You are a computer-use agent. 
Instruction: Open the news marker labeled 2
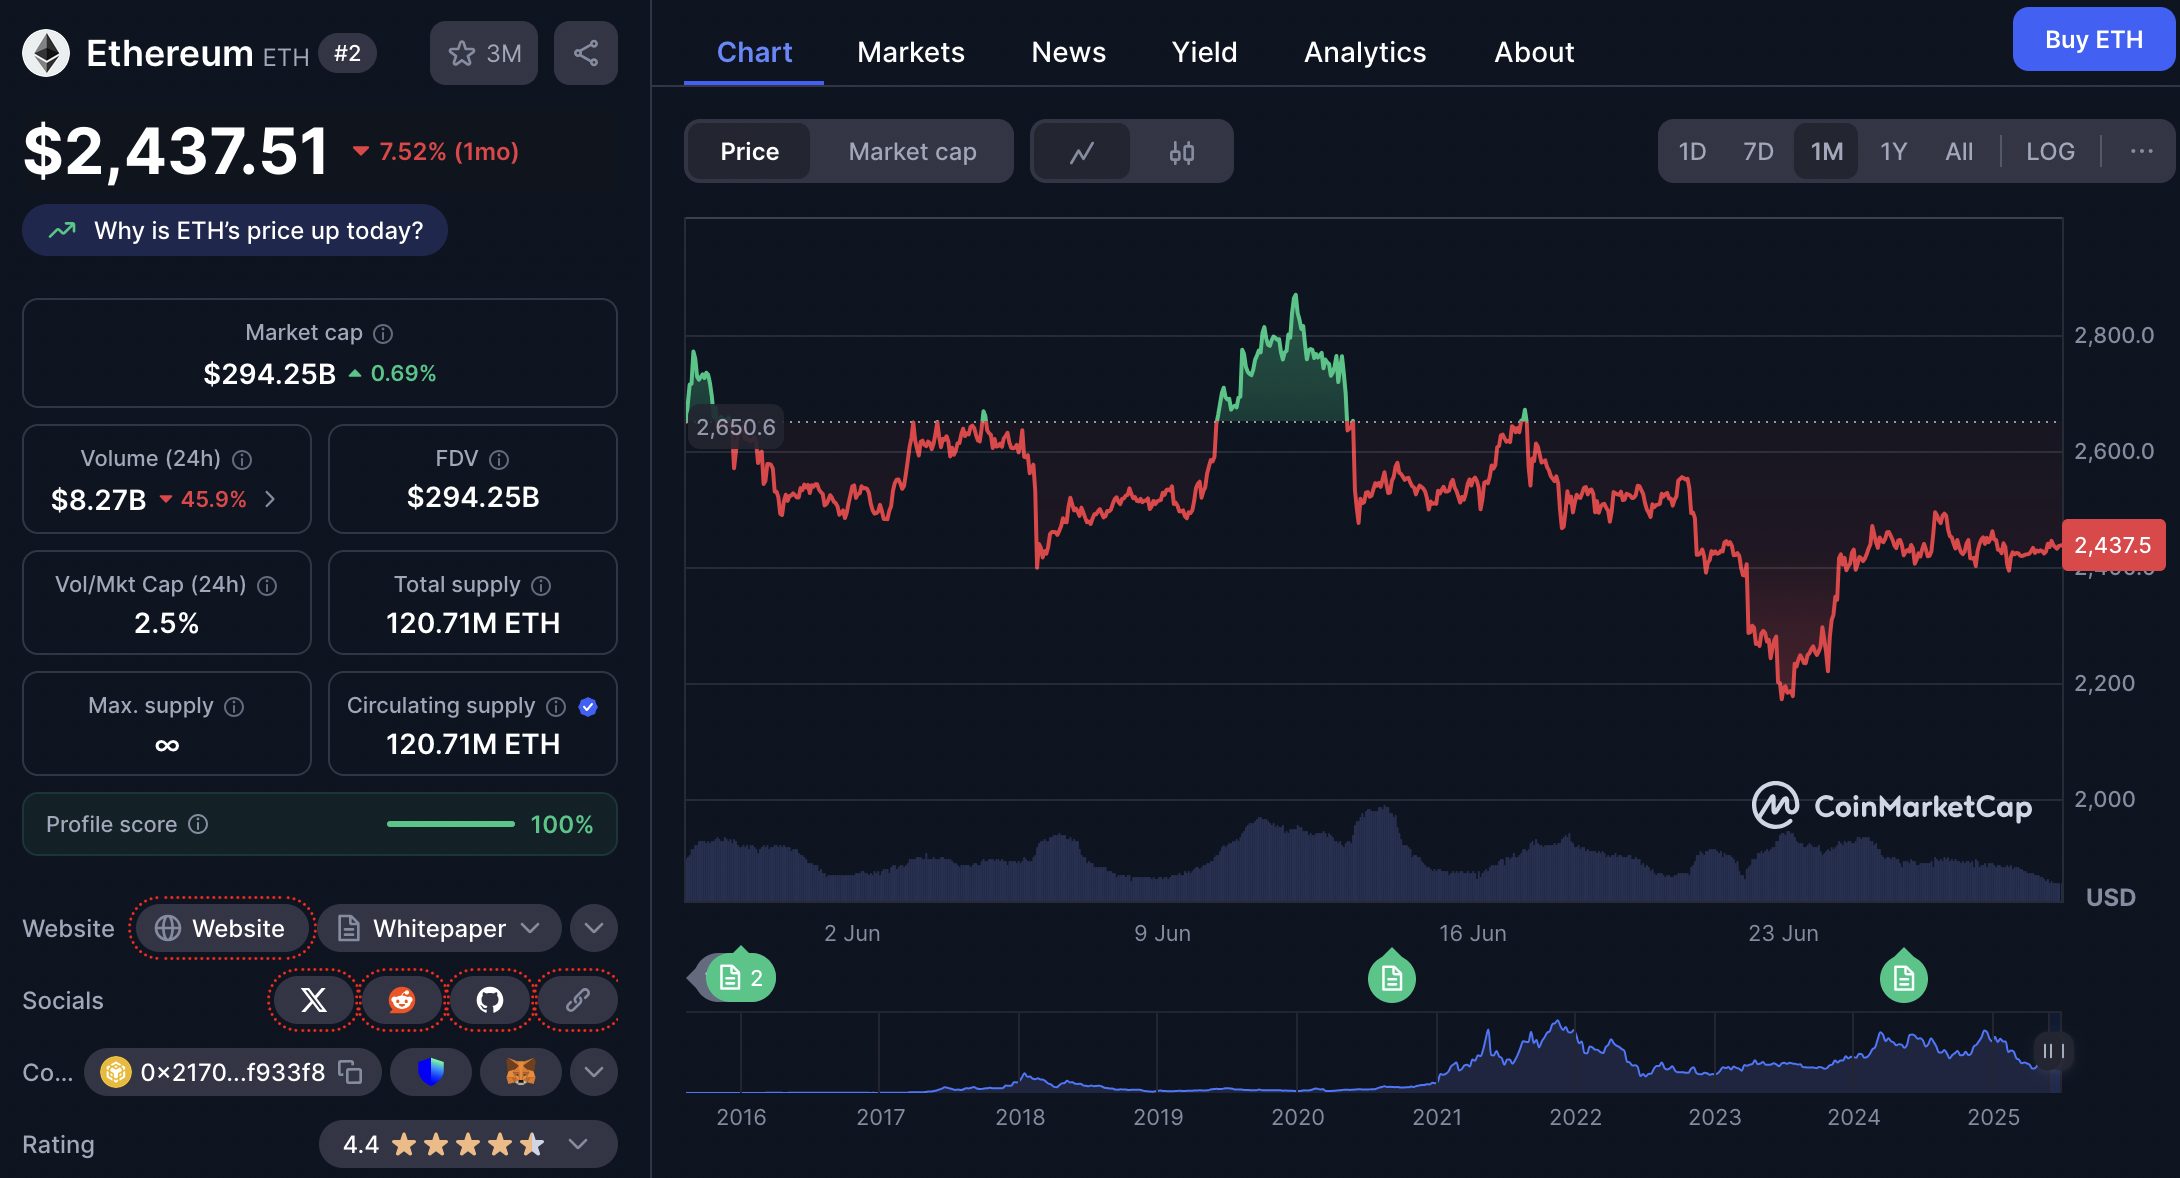[x=741, y=977]
